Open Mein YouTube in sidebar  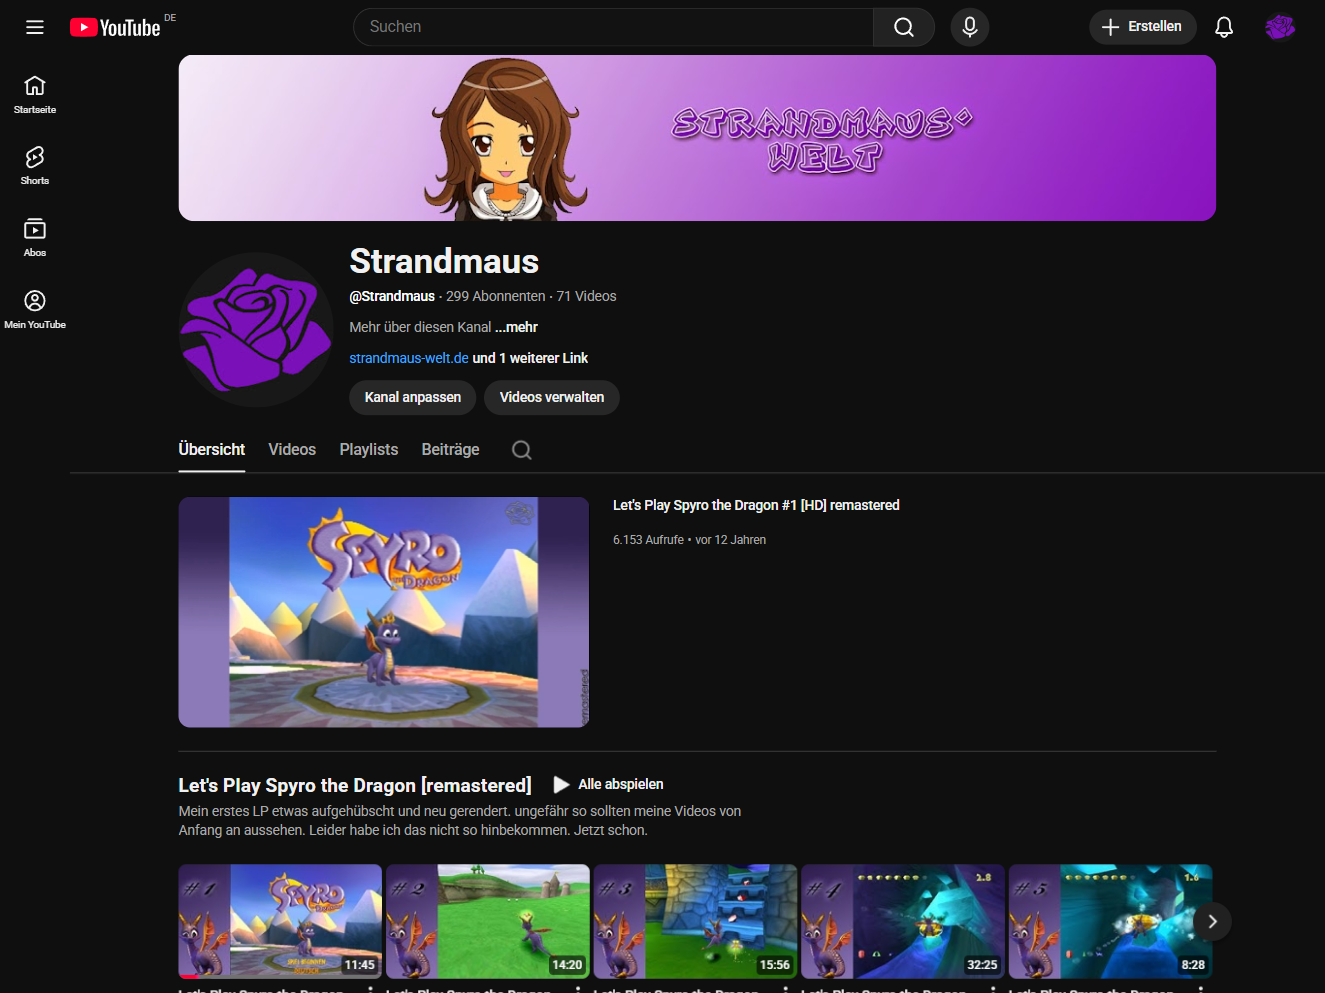tap(35, 309)
